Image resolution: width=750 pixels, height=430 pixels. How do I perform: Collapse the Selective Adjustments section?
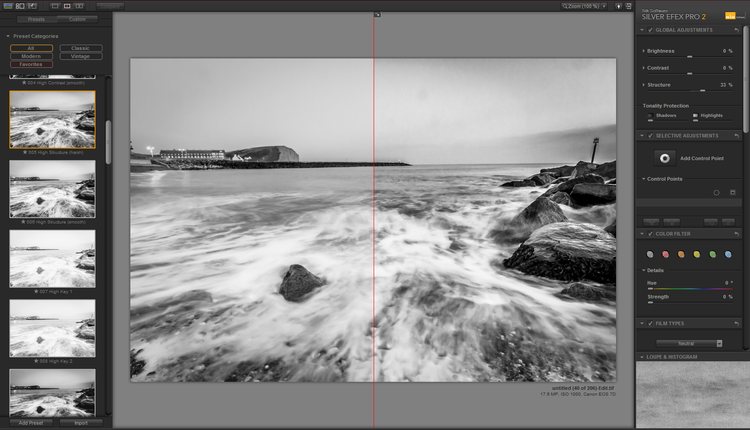[x=642, y=136]
